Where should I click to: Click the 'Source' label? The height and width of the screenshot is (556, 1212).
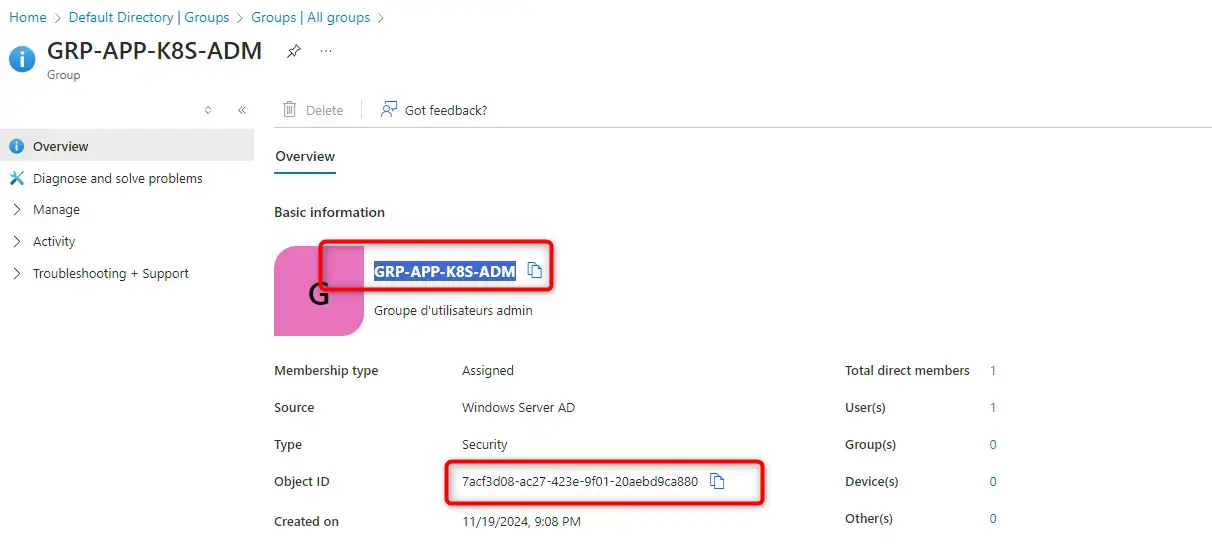[x=294, y=408]
